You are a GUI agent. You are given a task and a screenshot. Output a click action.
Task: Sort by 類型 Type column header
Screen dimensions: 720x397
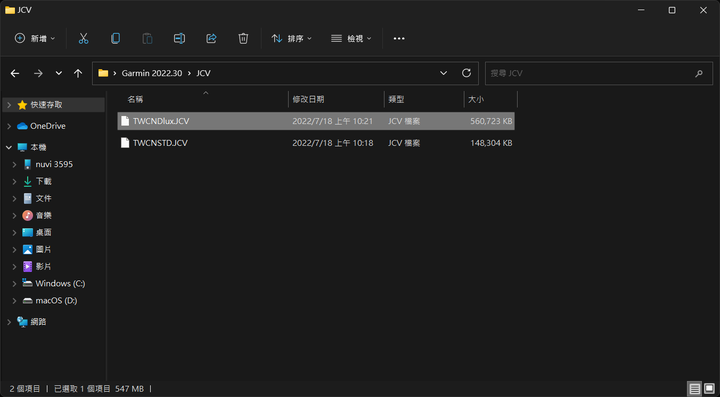(x=396, y=99)
